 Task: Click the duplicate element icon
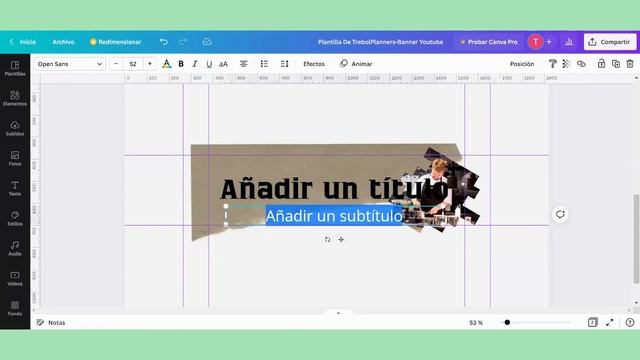tap(616, 64)
